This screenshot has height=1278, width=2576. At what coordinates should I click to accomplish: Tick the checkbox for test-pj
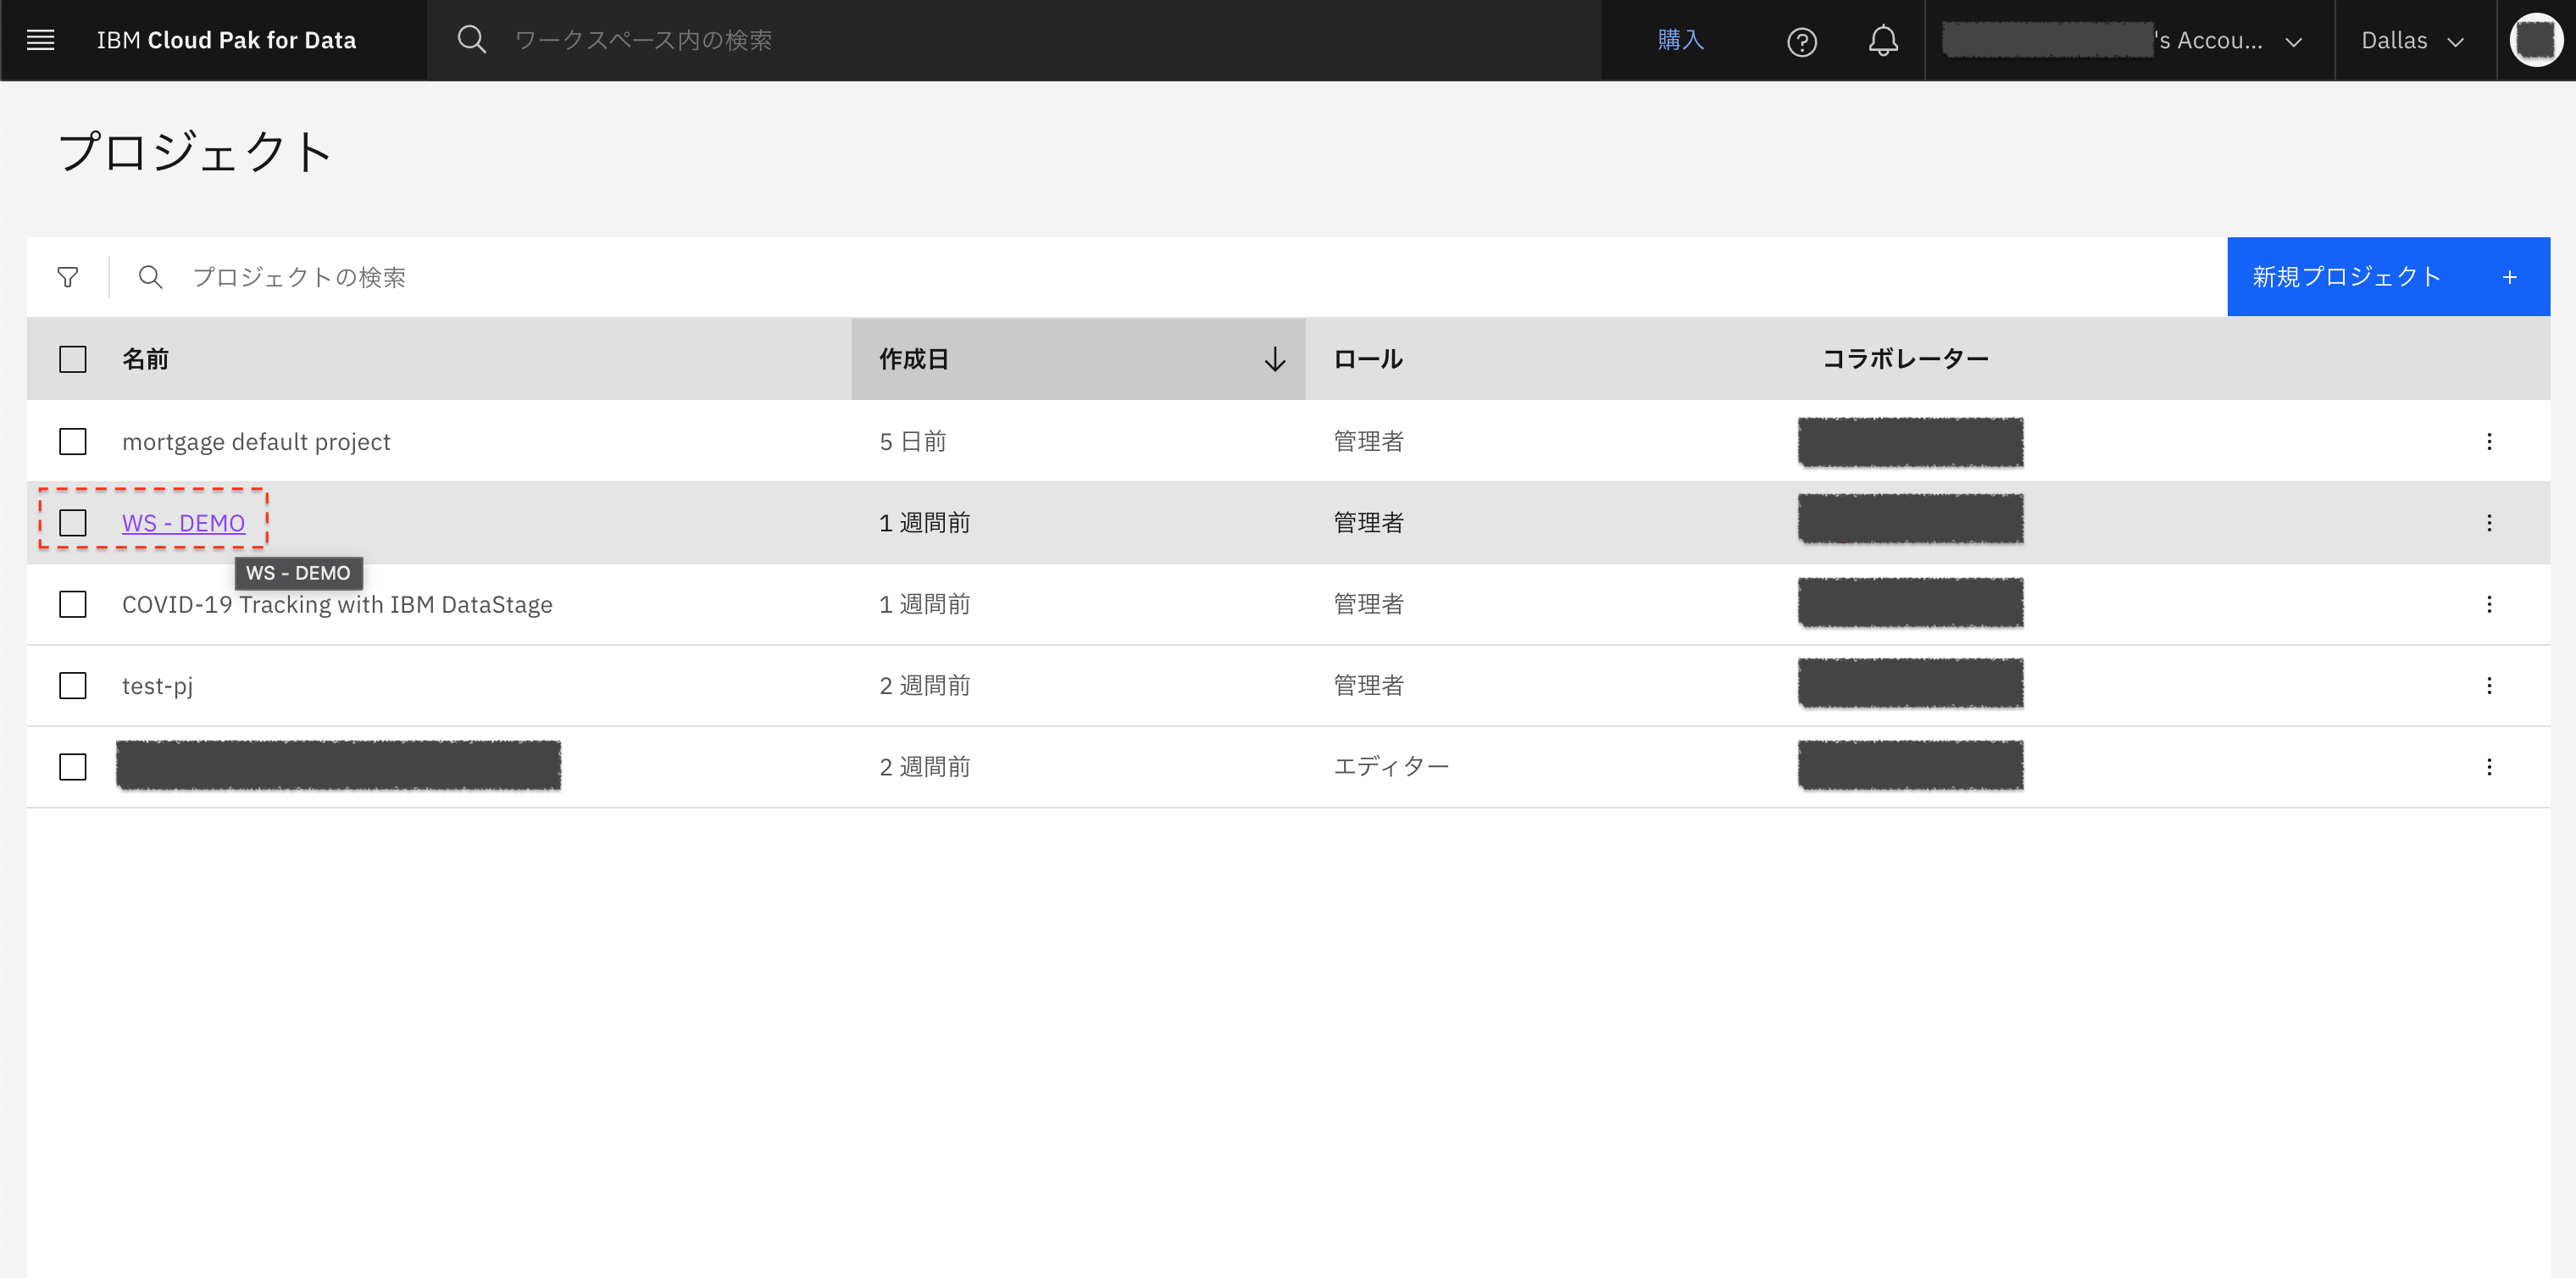73,685
